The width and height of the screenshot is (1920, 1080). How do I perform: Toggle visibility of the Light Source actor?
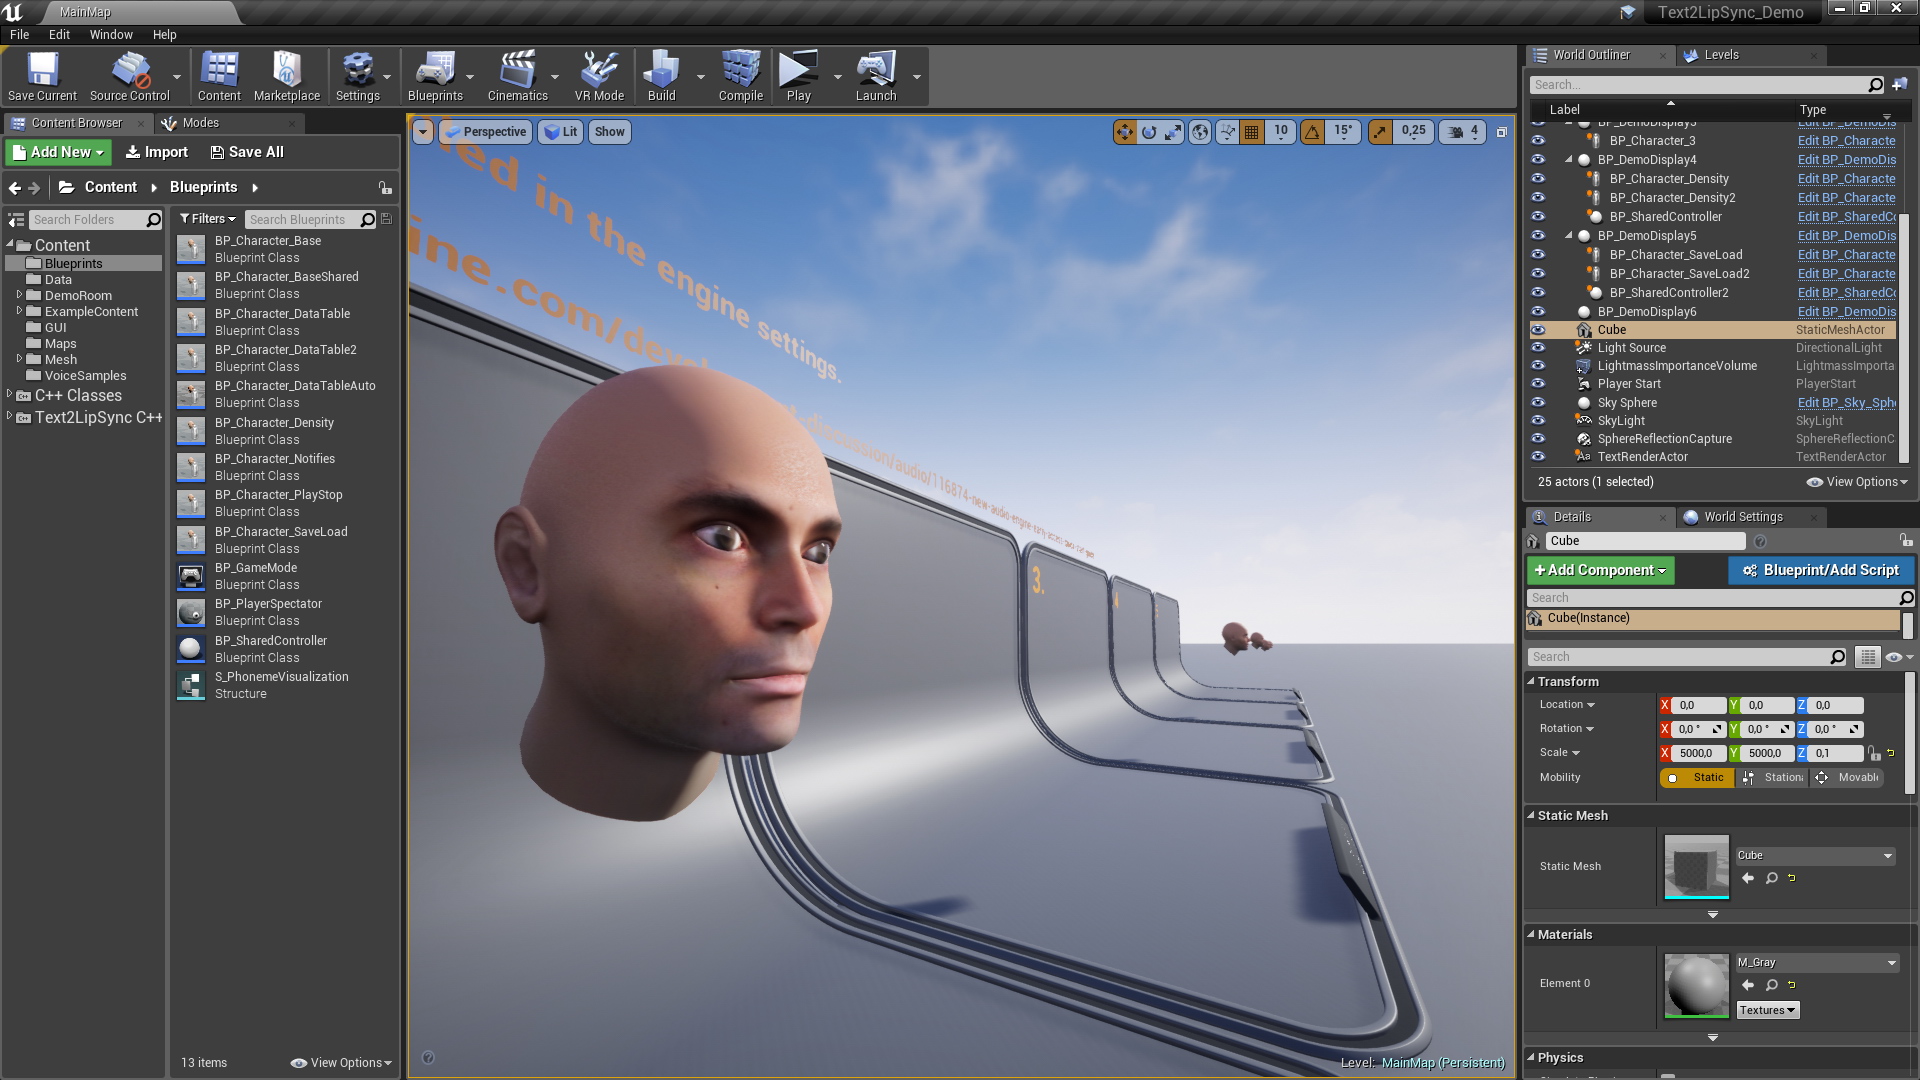1538,348
